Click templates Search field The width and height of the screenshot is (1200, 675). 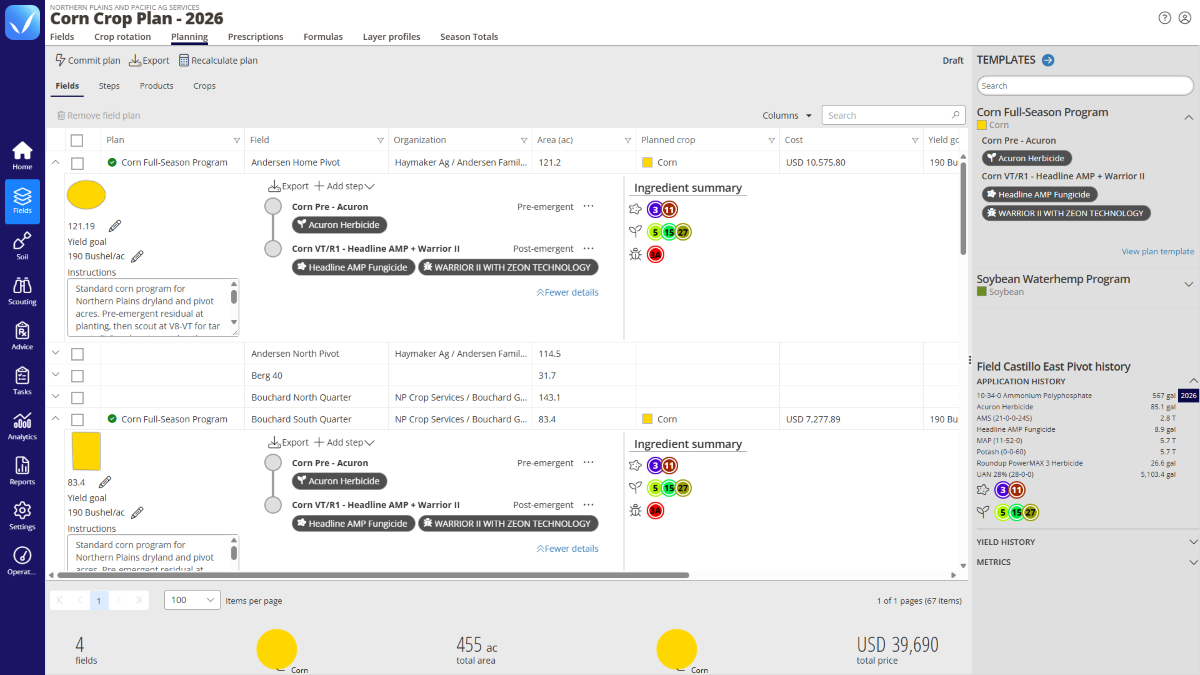[1085, 86]
